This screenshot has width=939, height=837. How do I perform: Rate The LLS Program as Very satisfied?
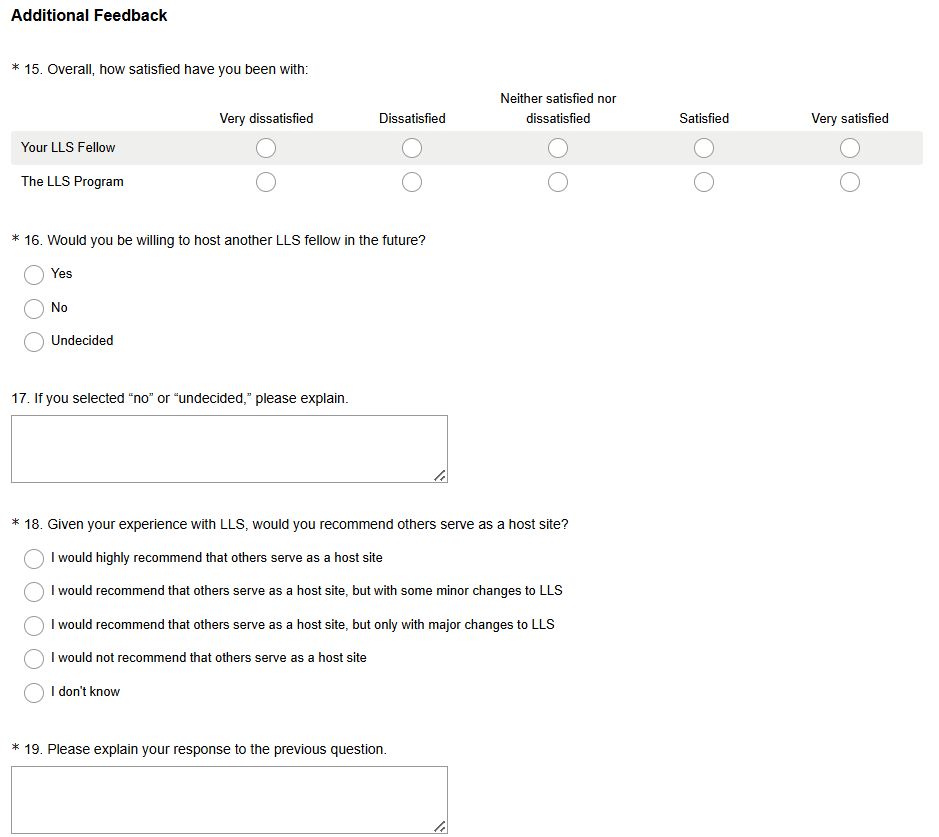pos(850,182)
